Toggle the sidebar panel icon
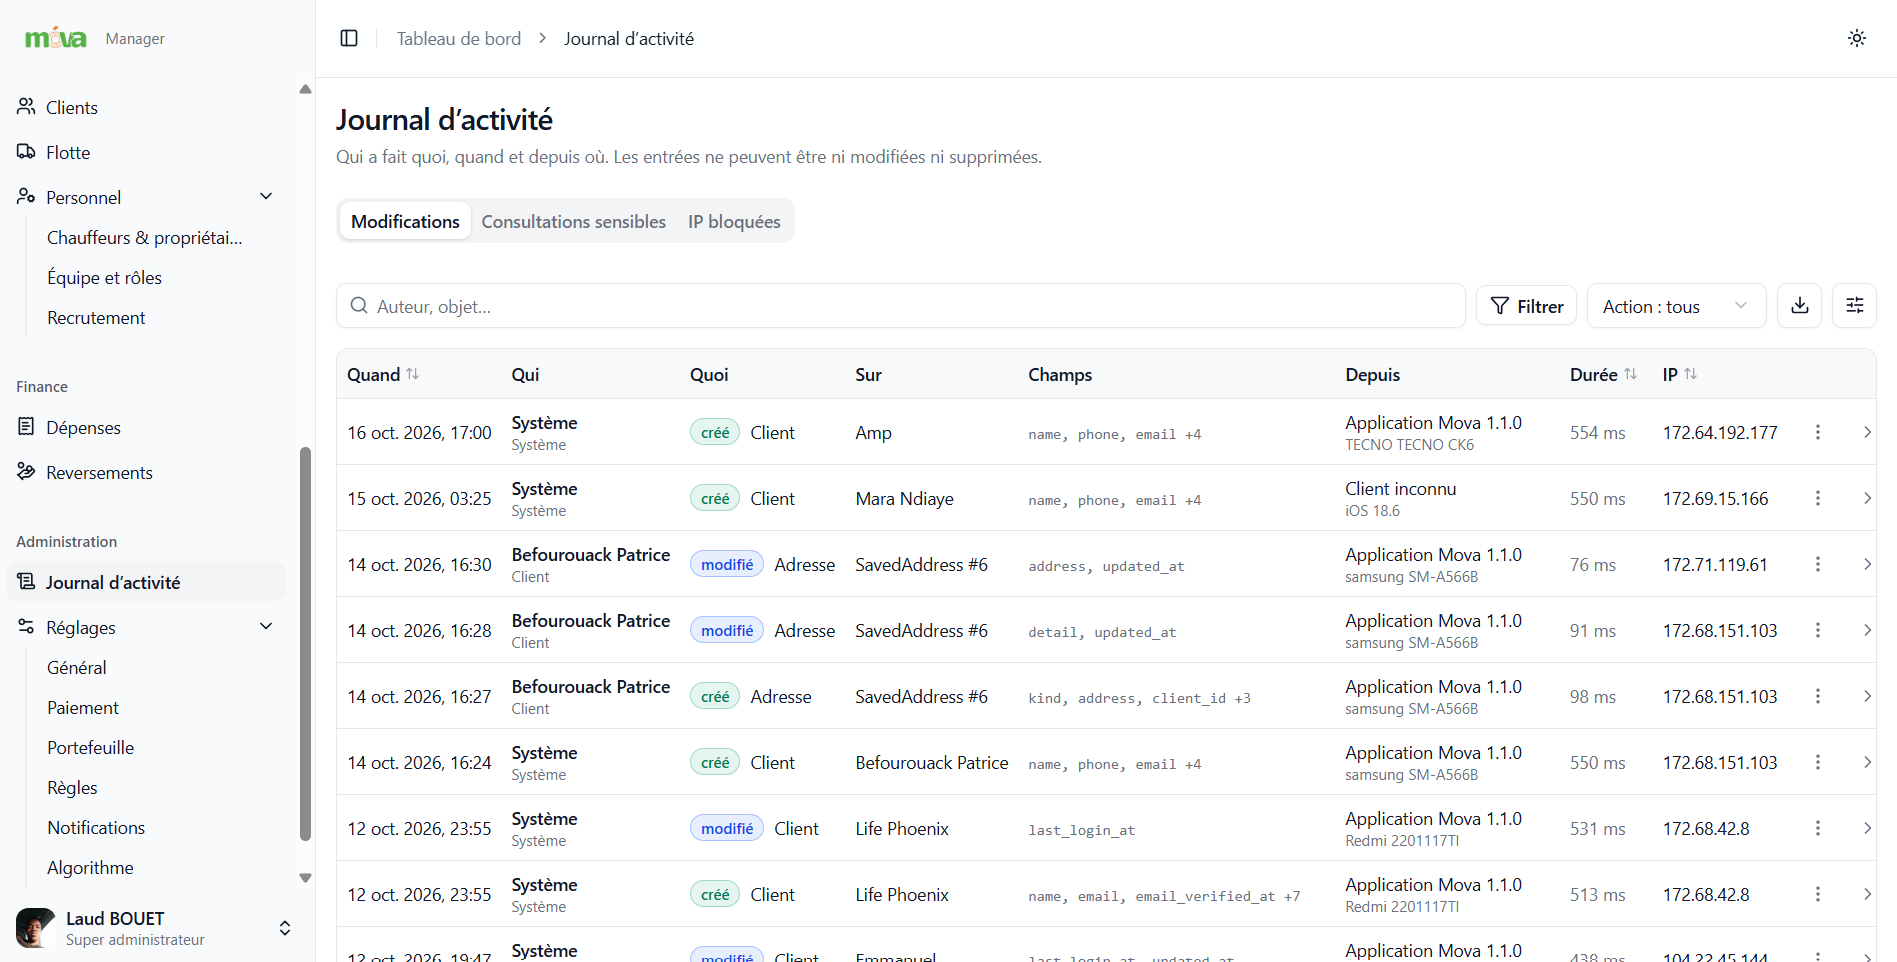The width and height of the screenshot is (1897, 962). tap(349, 38)
